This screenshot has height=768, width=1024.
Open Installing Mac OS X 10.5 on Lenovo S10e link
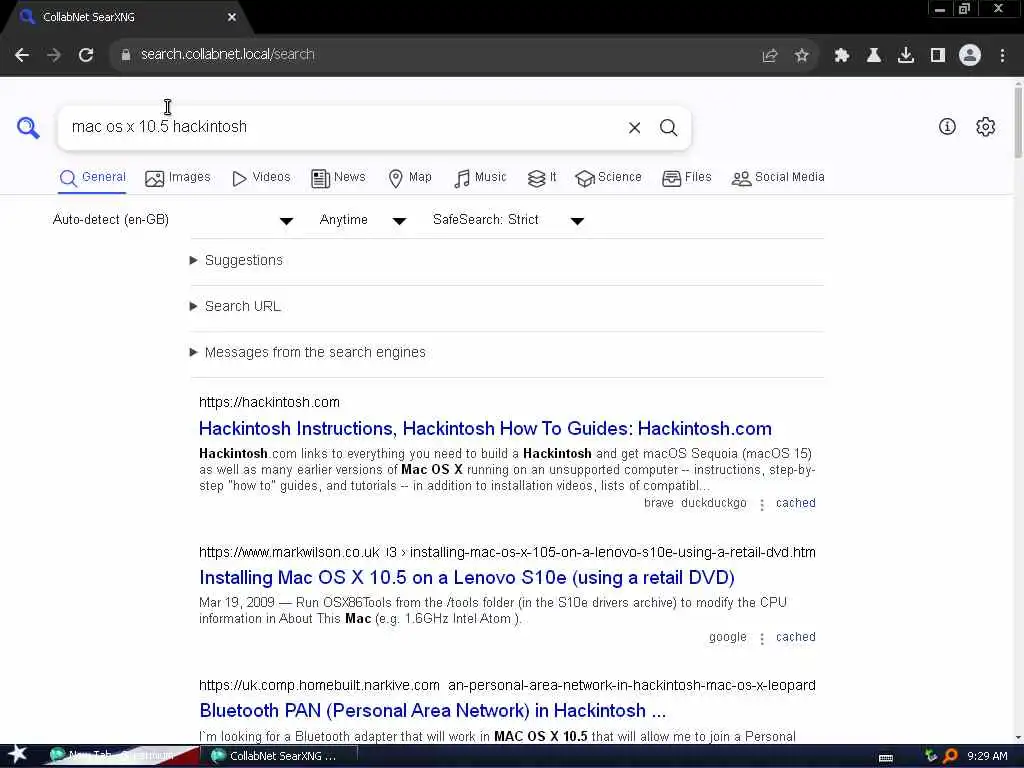467,578
